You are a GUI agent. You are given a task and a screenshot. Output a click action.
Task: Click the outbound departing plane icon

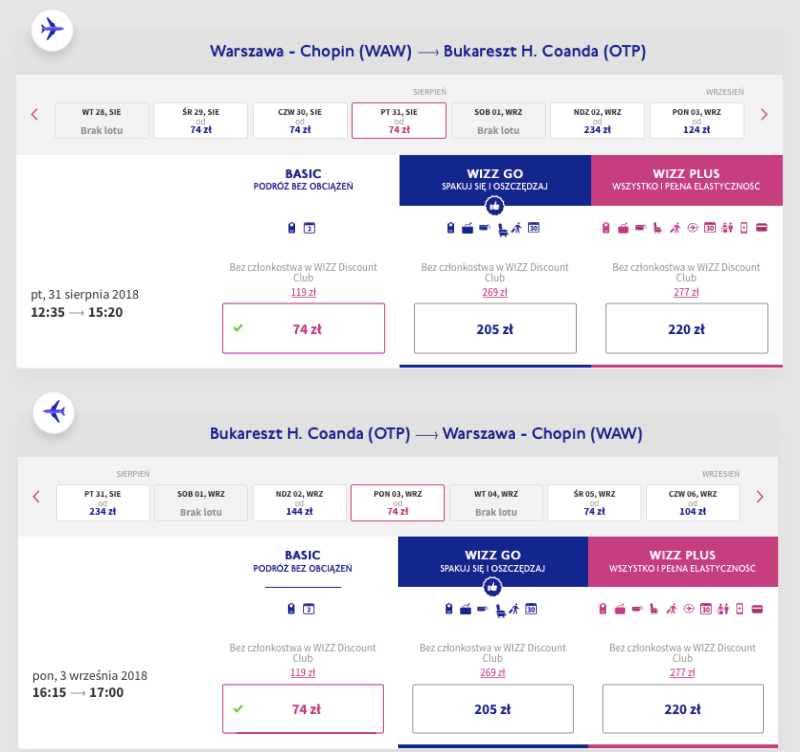[52, 29]
